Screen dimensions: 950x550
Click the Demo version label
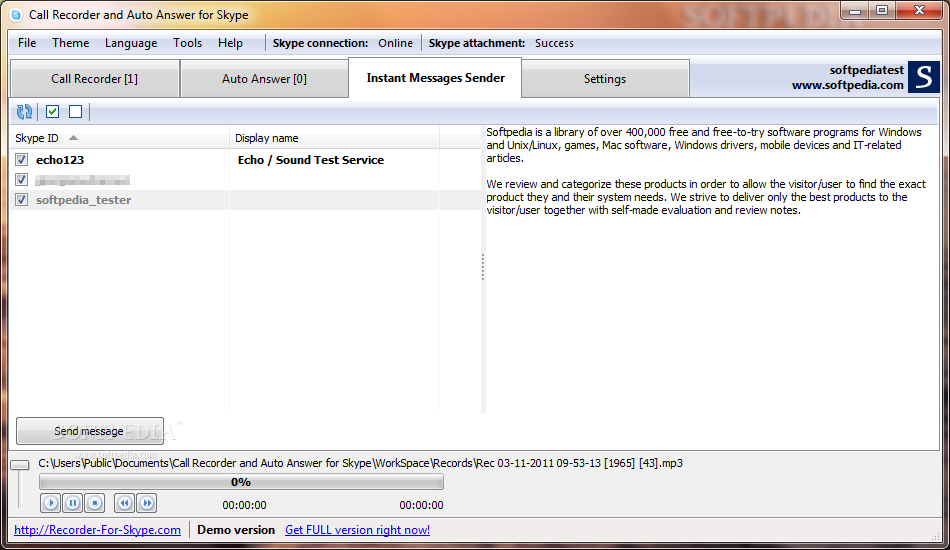click(x=236, y=530)
